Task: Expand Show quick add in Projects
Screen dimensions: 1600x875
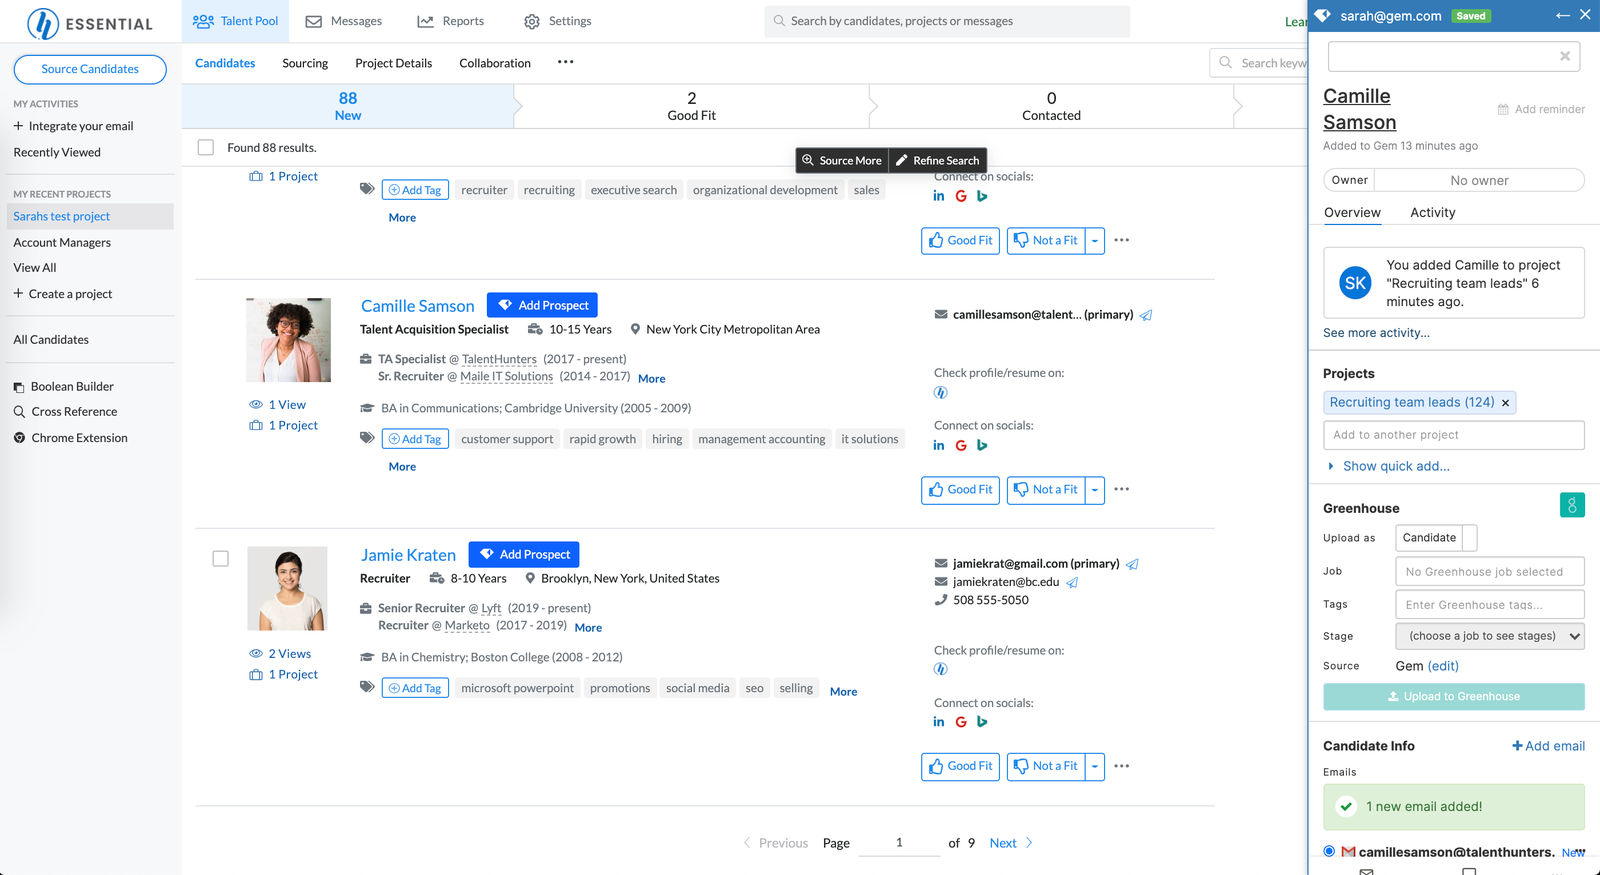Action: [1387, 466]
